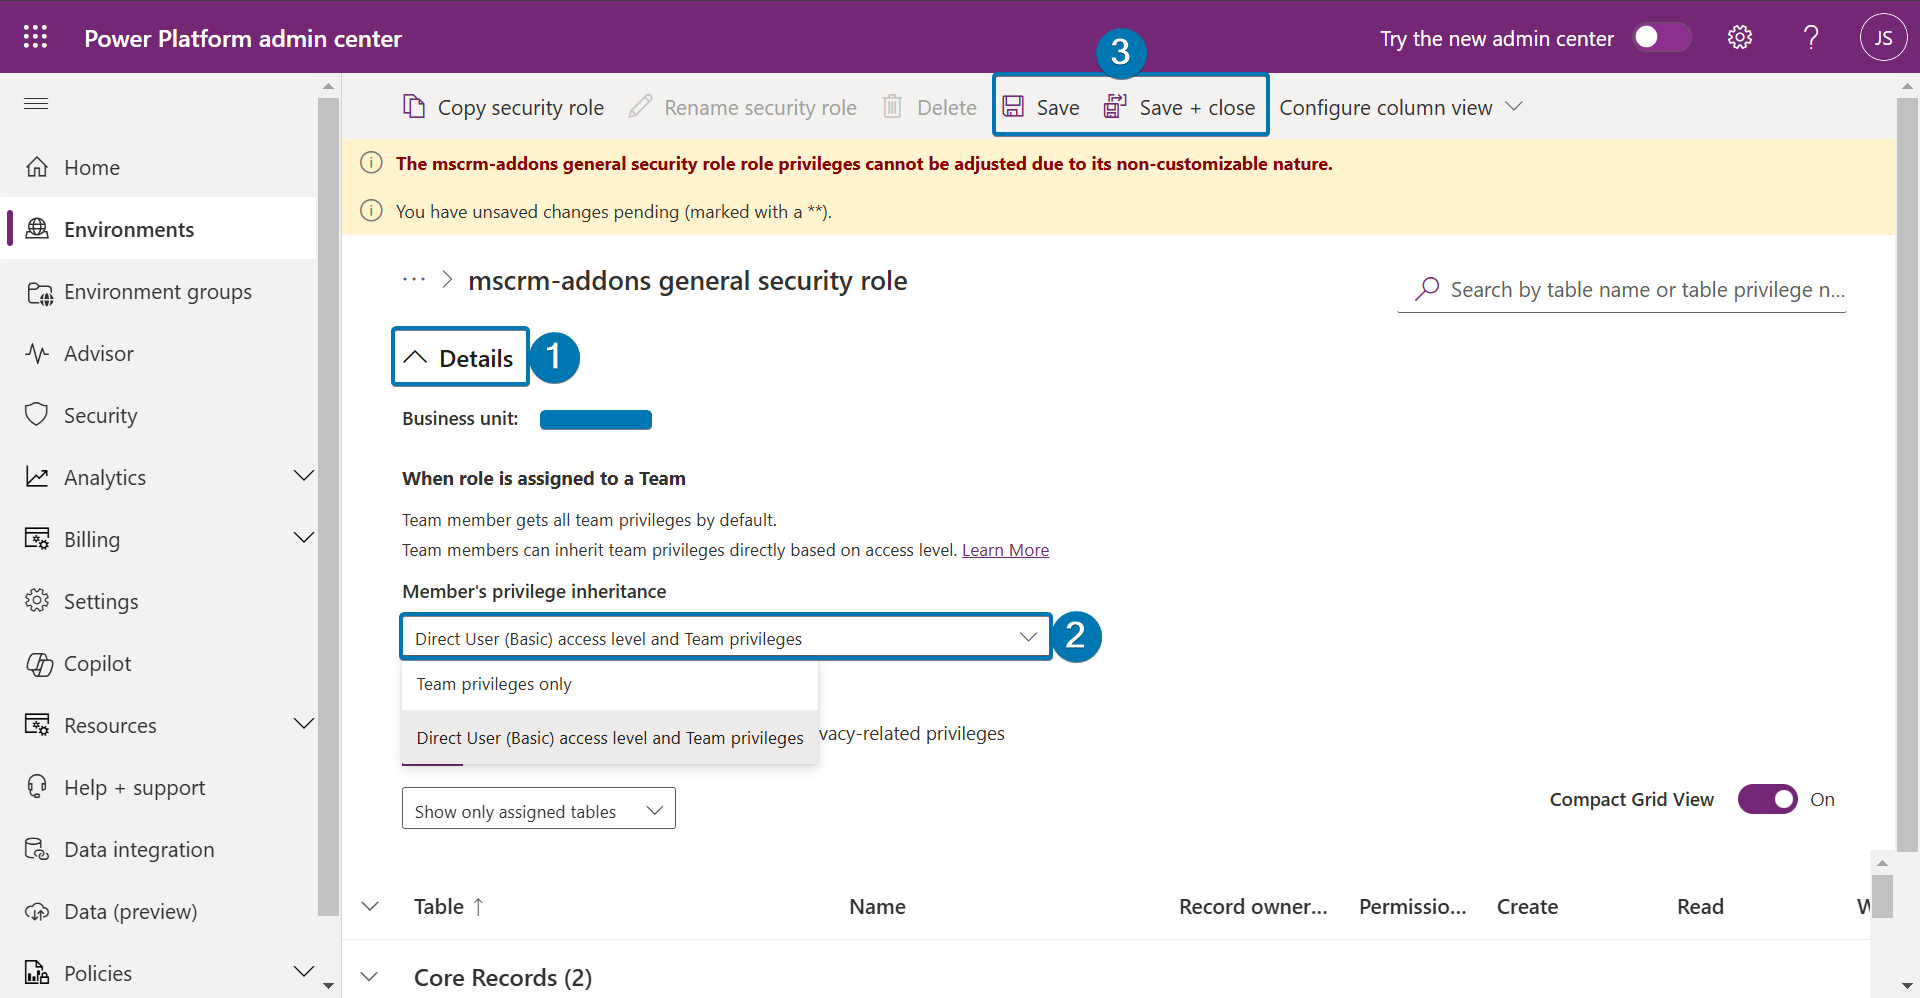Choose Direct User (Basic) access option in list
Viewport: 1920px width, 998px height.
[x=610, y=738]
